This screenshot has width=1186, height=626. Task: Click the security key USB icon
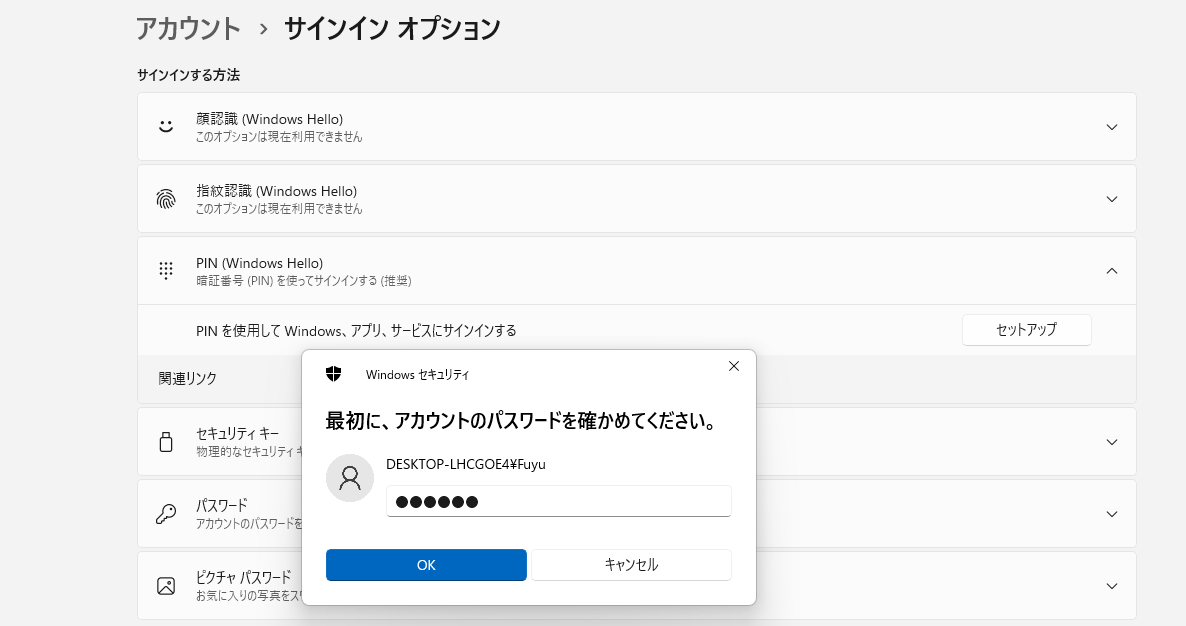point(166,442)
